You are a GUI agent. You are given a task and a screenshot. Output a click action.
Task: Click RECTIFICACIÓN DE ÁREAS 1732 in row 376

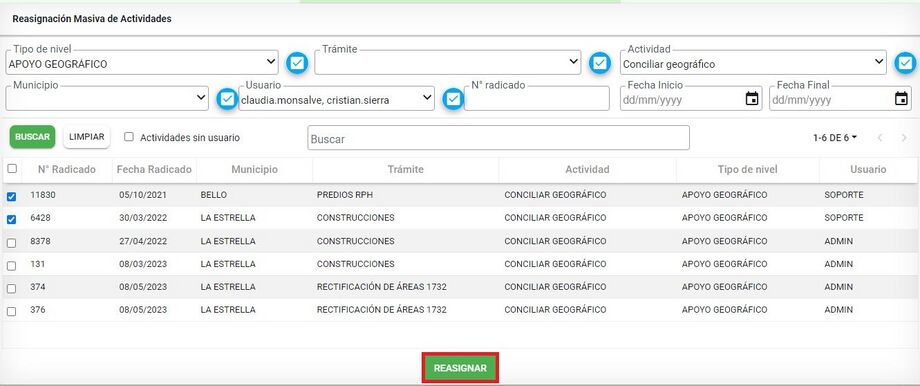(382, 310)
